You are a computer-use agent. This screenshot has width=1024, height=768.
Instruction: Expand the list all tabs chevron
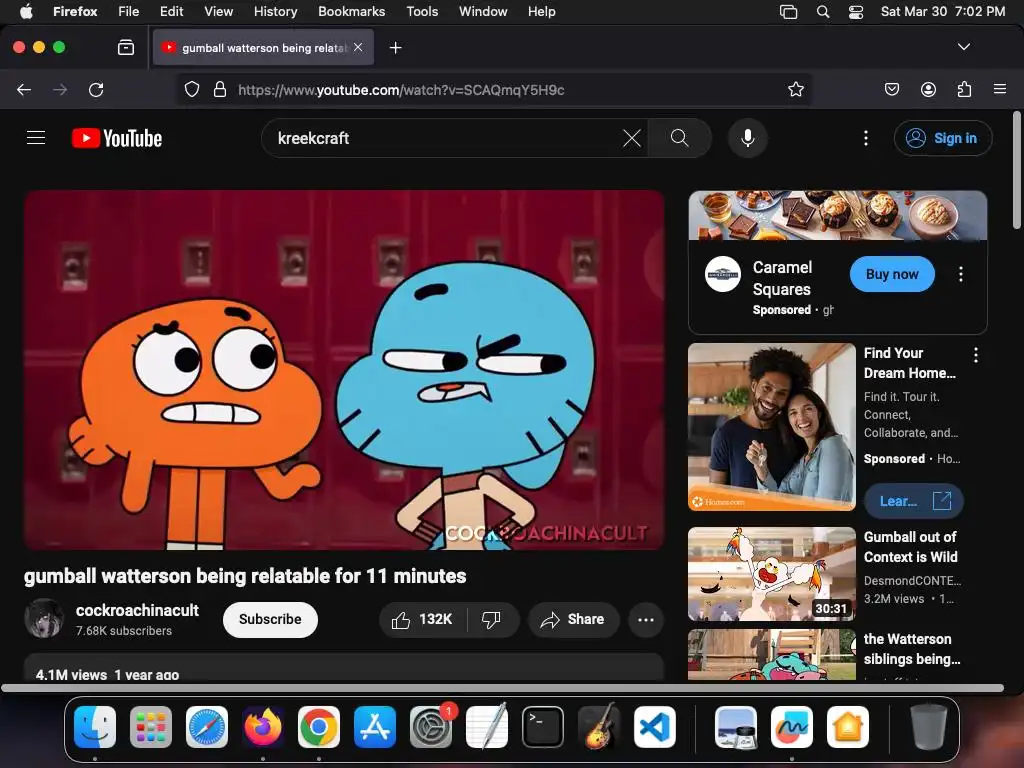(963, 47)
